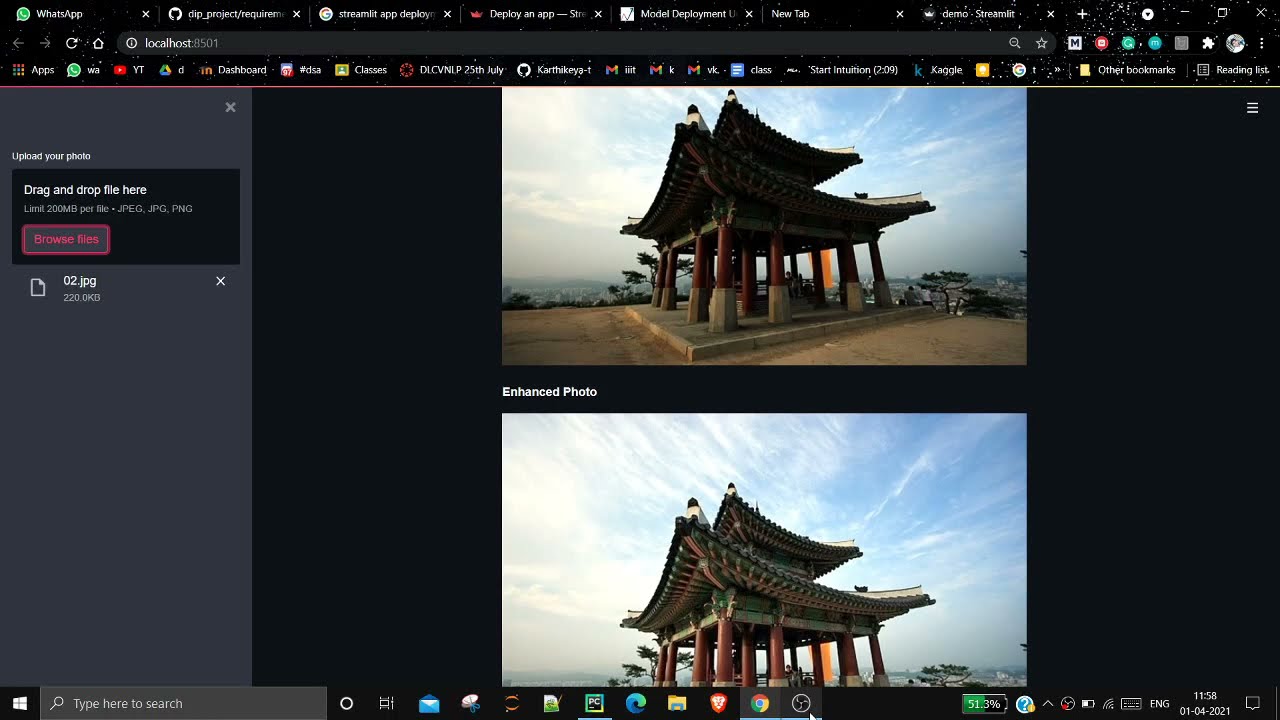Expand the Other bookmarks folder
Viewport: 1280px width, 720px height.
pyautogui.click(x=1127, y=70)
